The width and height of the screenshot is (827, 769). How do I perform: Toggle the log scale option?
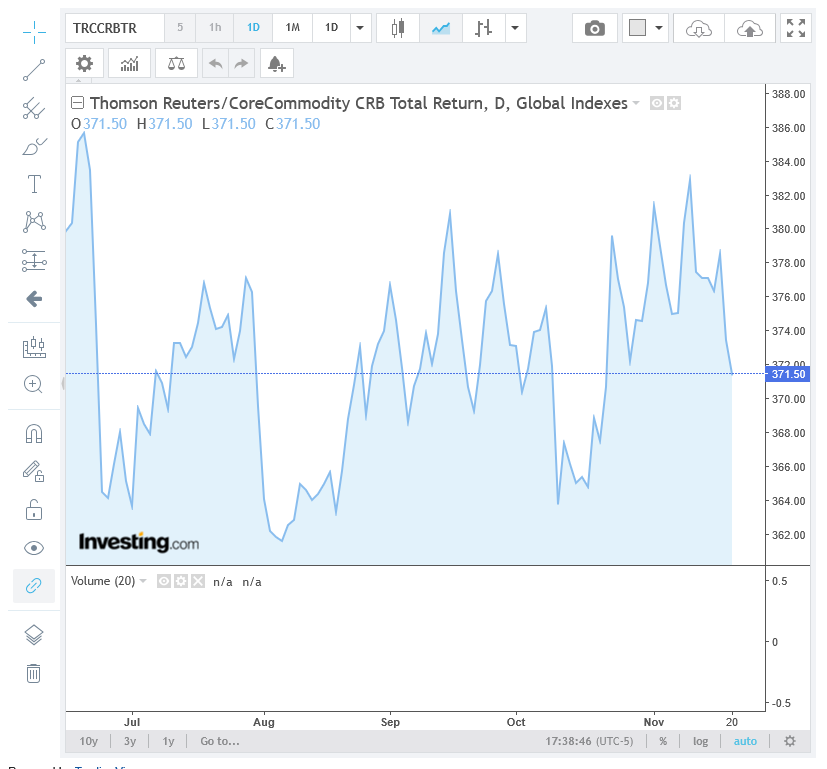700,741
